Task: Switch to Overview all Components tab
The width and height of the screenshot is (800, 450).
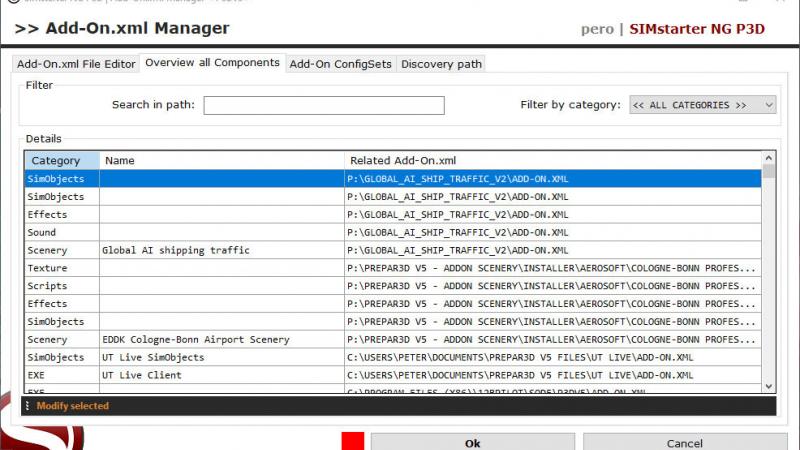Action: [x=212, y=63]
